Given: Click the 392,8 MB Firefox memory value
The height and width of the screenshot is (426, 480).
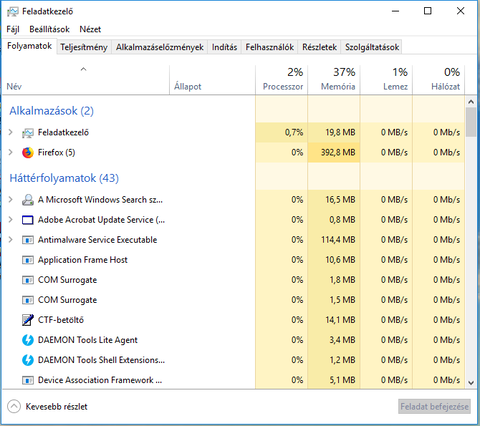Looking at the screenshot, I should click(338, 153).
